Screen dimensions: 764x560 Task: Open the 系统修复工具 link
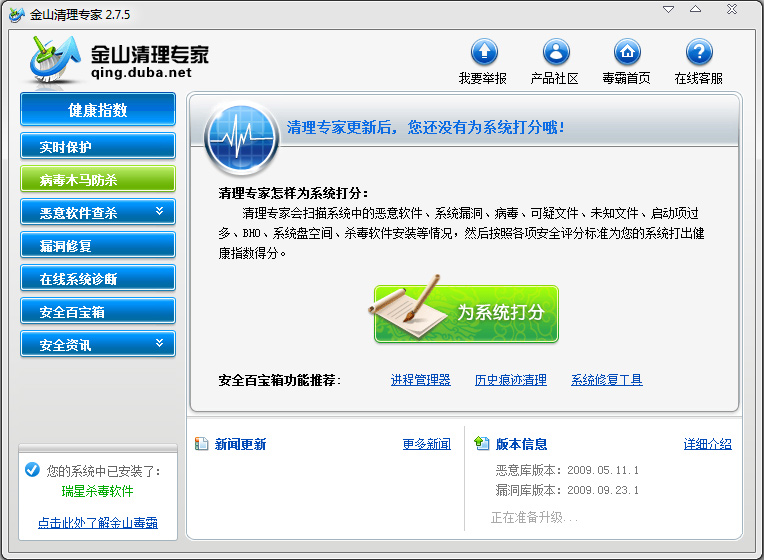coord(607,380)
